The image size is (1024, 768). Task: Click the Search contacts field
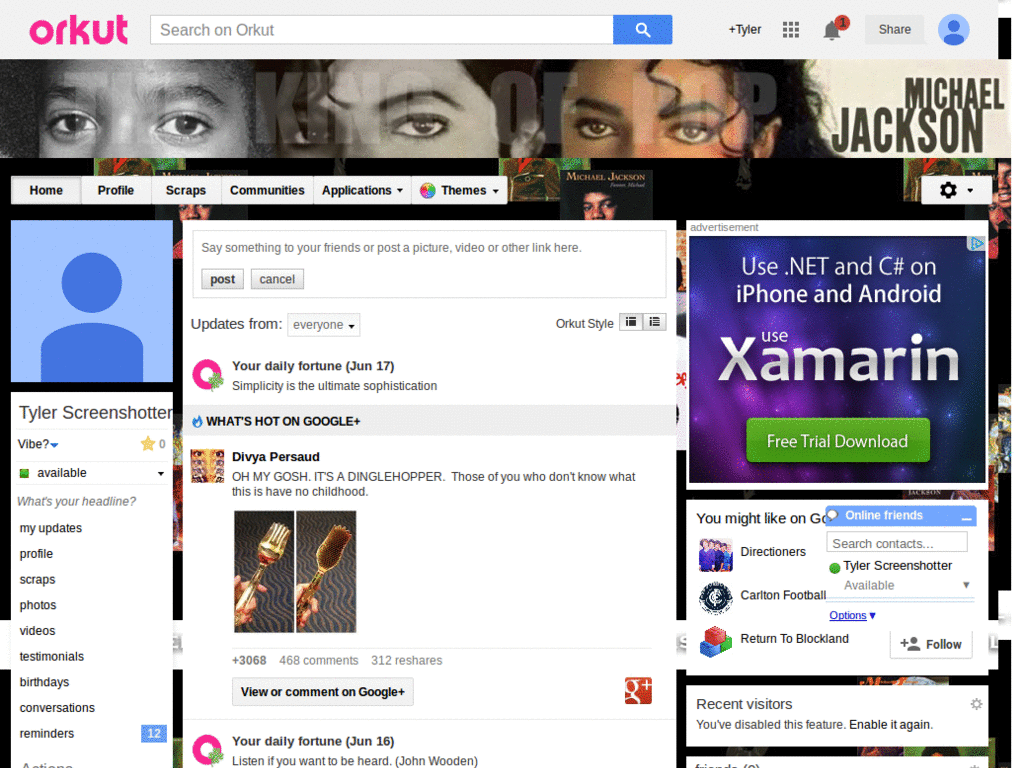897,543
